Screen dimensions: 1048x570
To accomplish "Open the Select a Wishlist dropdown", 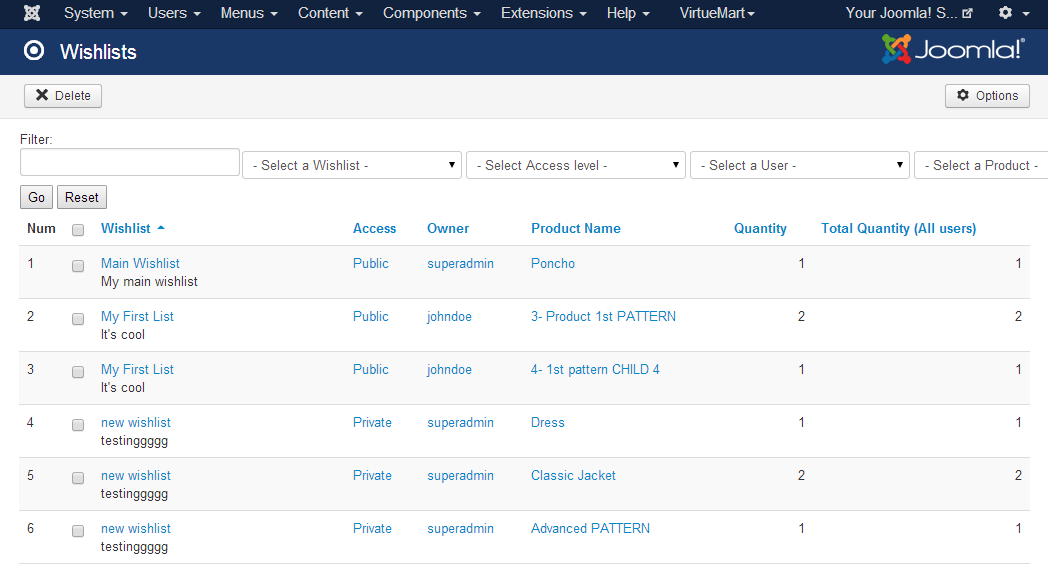I will click(x=352, y=165).
